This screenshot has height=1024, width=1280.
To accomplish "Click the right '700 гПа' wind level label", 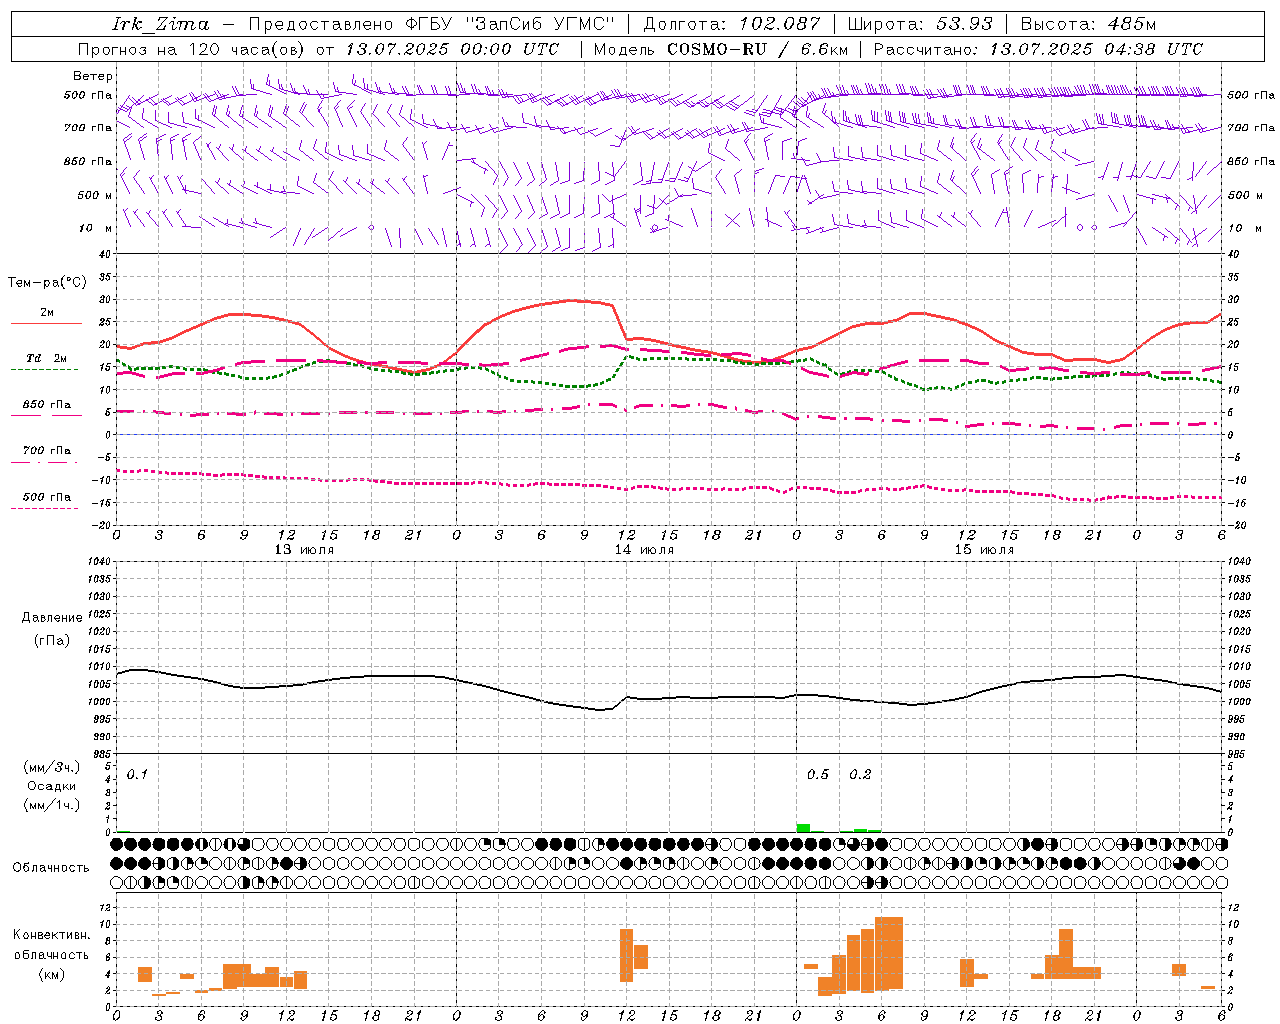I will (x=1250, y=128).
